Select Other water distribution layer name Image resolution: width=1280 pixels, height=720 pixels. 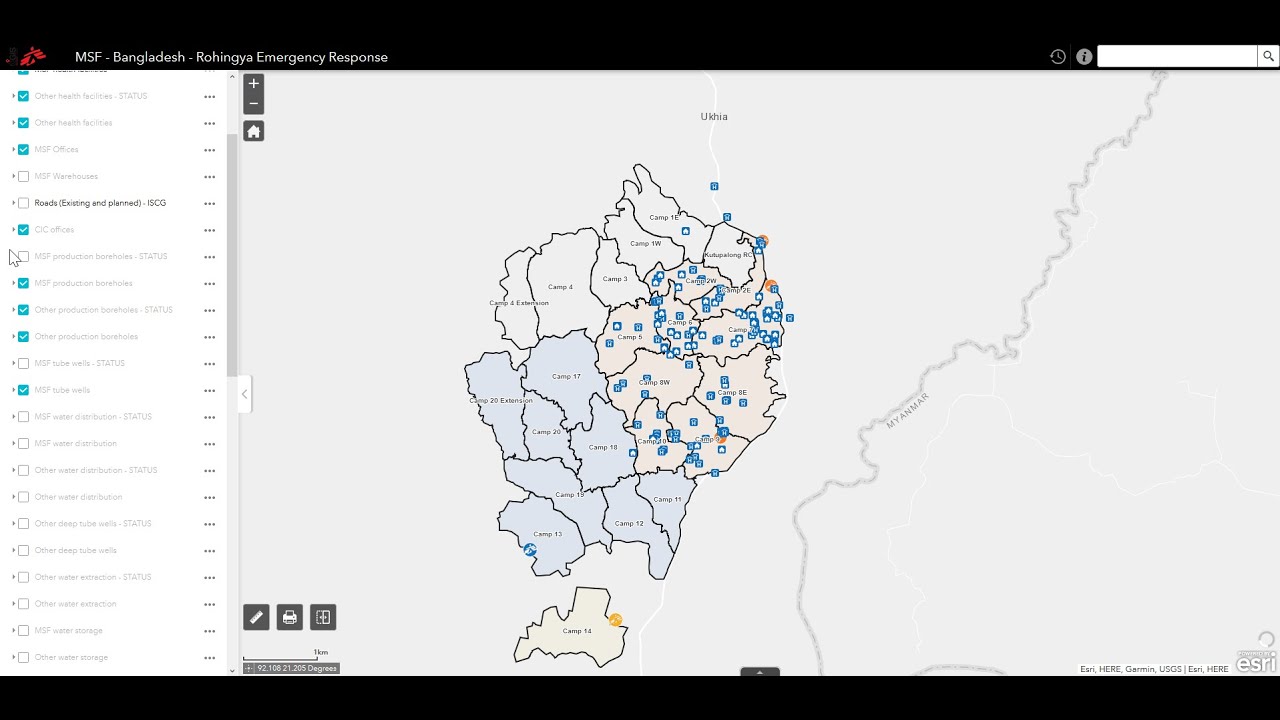pyautogui.click(x=78, y=497)
